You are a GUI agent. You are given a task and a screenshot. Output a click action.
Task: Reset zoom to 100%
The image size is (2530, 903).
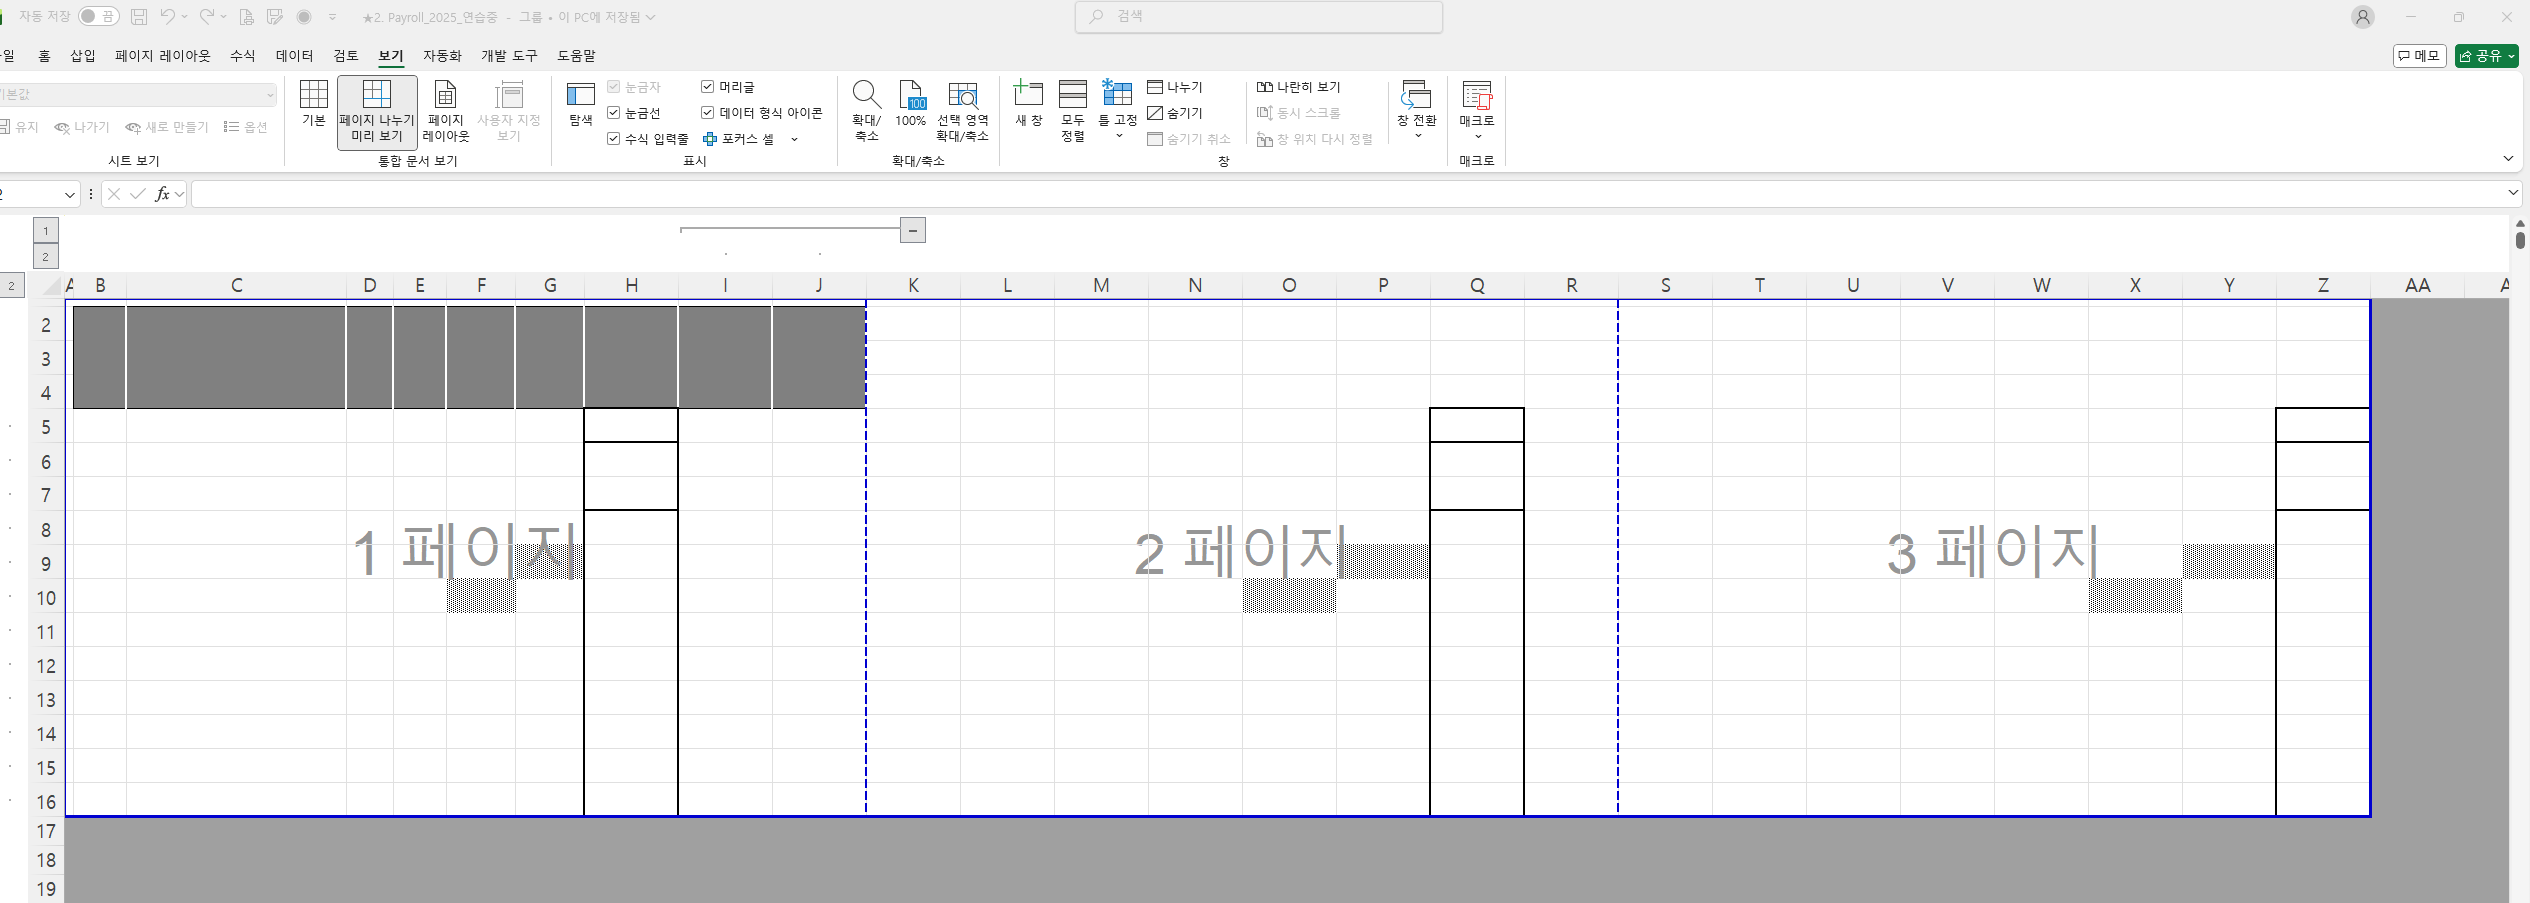tap(910, 104)
